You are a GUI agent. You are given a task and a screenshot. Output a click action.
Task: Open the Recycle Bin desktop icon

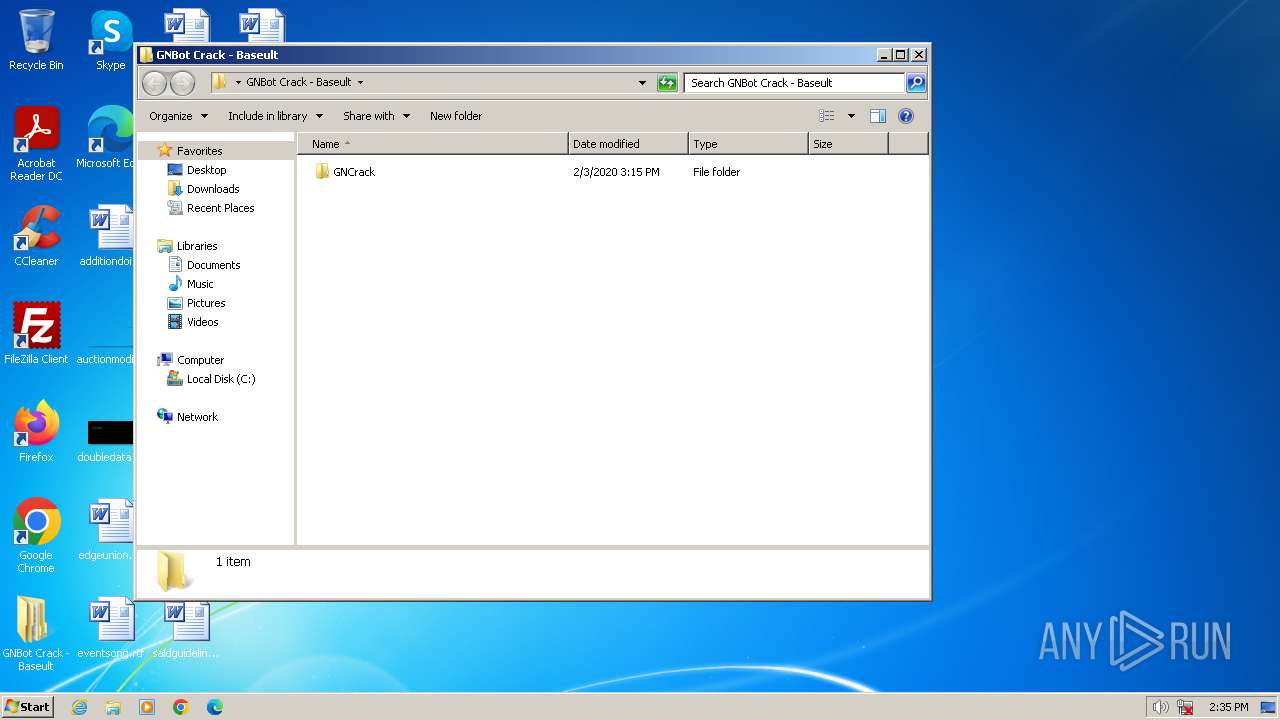click(x=36, y=40)
